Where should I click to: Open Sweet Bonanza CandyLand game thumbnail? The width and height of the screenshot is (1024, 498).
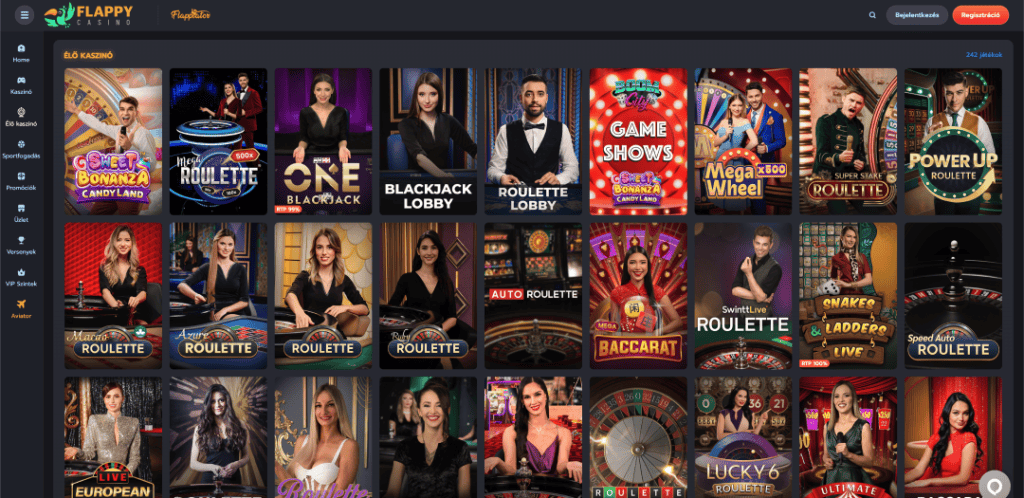[x=113, y=142]
